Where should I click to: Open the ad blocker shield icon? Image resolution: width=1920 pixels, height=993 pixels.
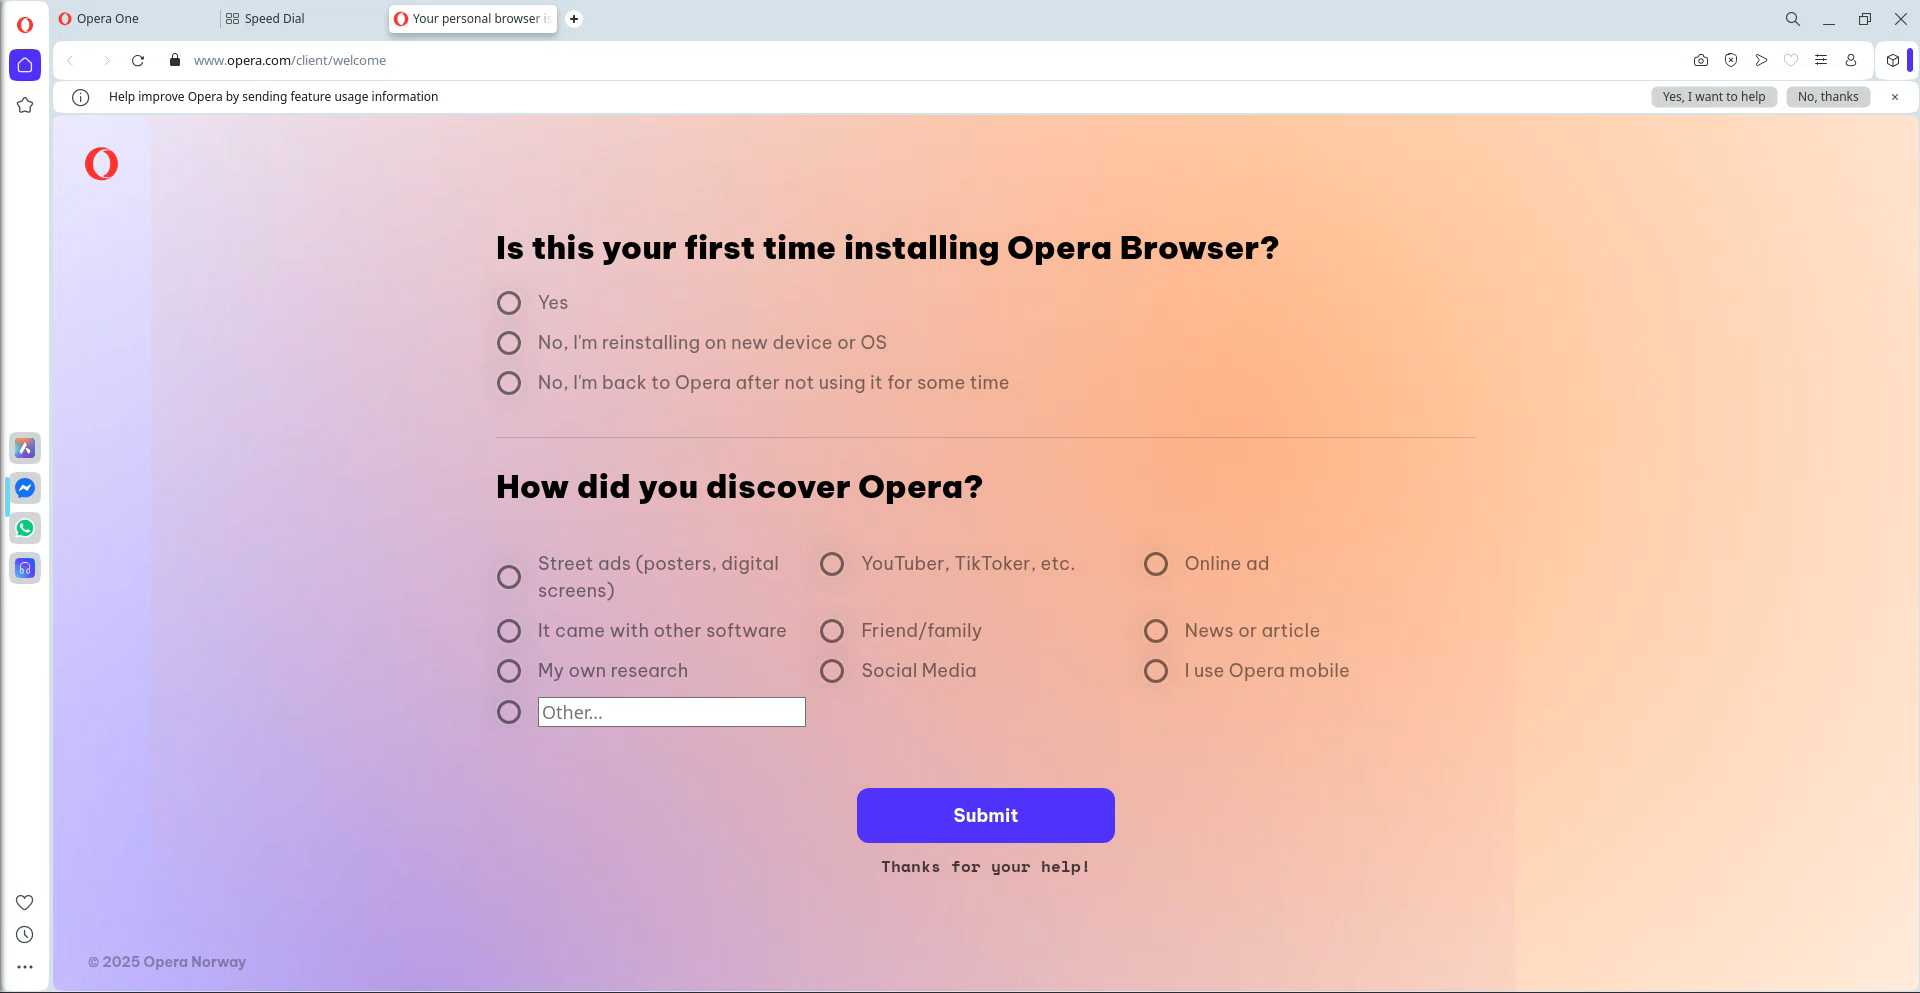(x=1731, y=60)
